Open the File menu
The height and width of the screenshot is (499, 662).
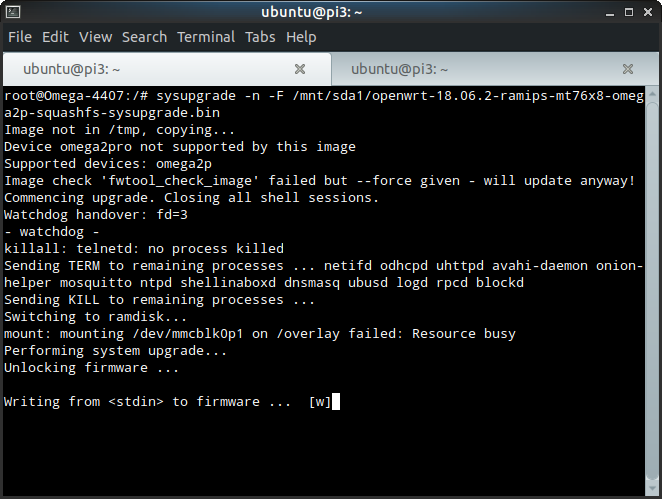click(20, 37)
